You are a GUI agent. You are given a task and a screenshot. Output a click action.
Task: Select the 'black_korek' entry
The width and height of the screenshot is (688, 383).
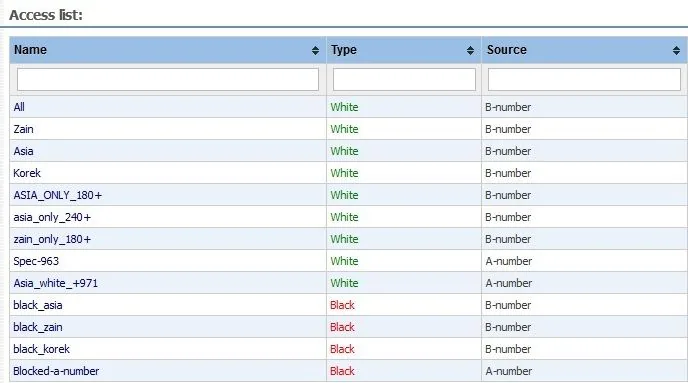(x=41, y=349)
